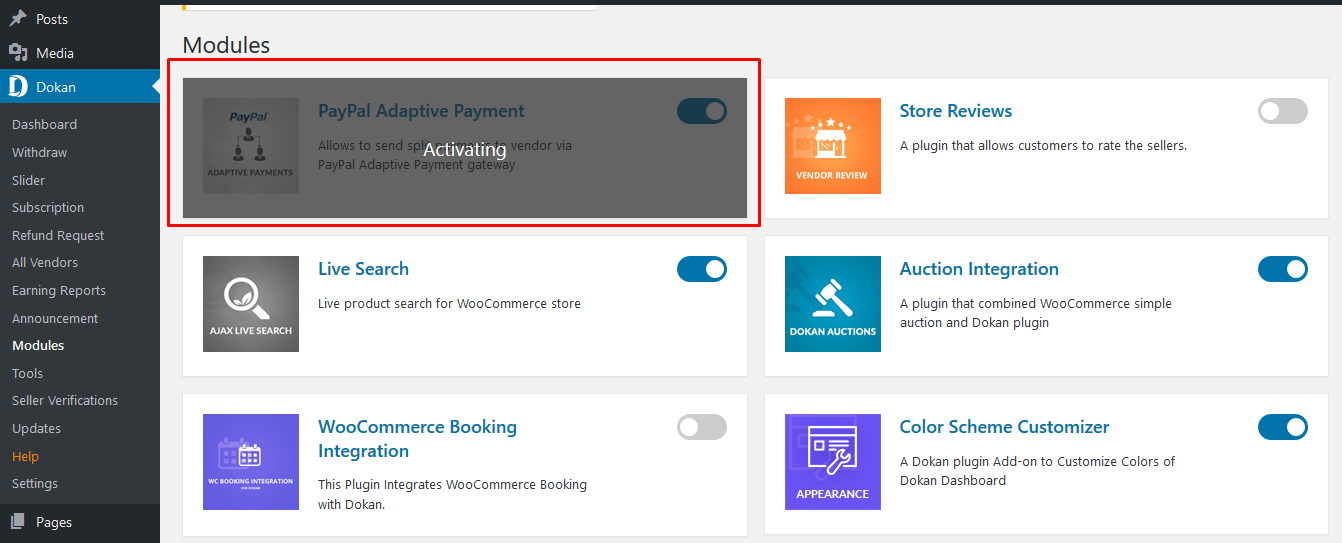This screenshot has width=1342, height=543.
Task: Turn off the Auction Integration toggle
Action: coord(1283,269)
